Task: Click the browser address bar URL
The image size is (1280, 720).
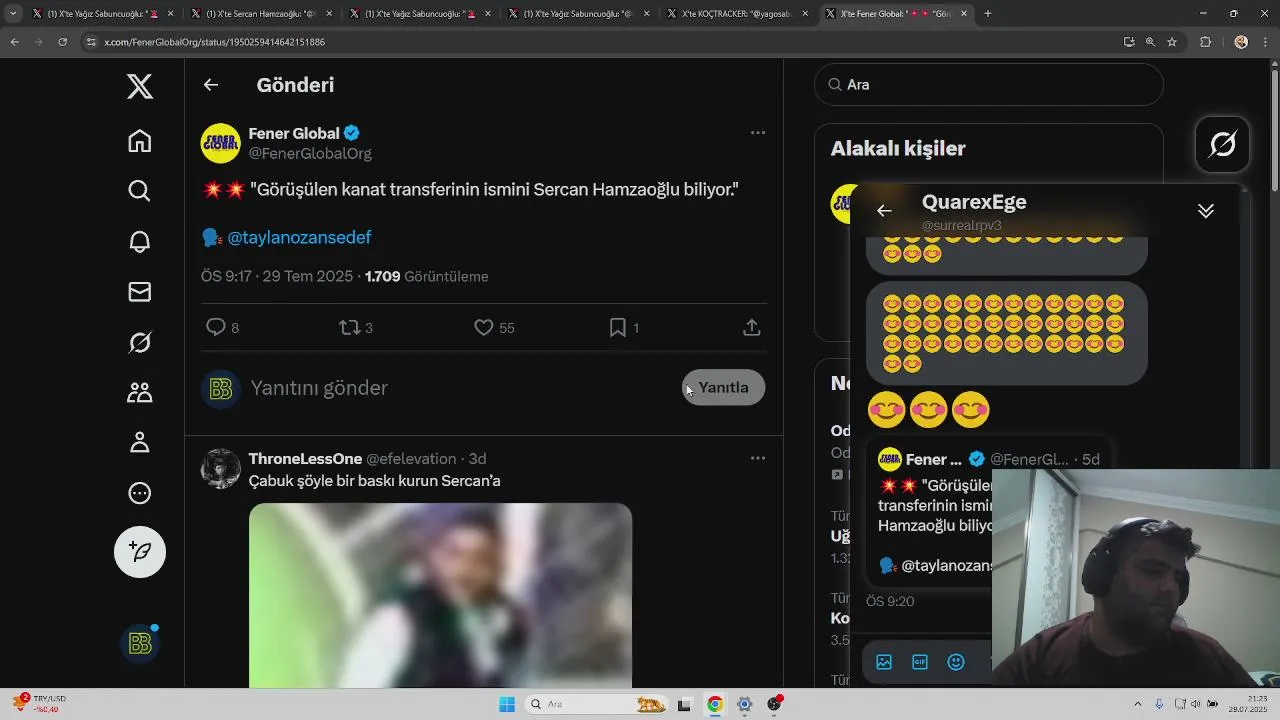Action: [215, 42]
